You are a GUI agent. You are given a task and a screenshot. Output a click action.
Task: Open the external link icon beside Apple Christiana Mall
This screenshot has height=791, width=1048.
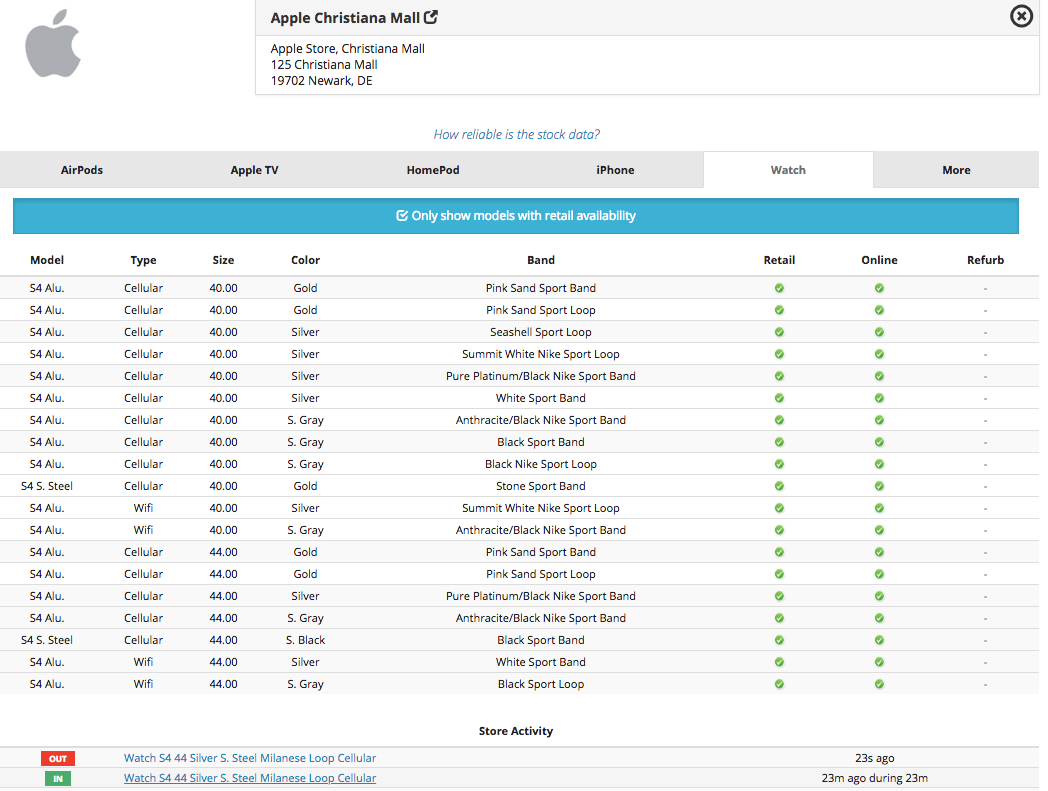(431, 17)
